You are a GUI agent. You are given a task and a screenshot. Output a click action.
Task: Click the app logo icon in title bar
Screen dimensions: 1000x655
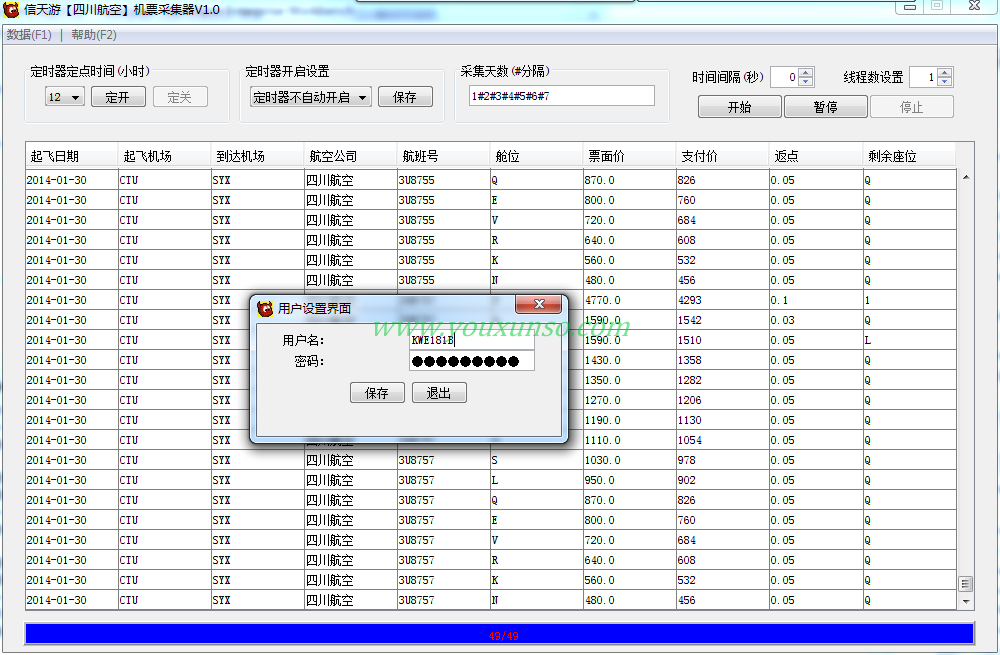tap(11, 9)
